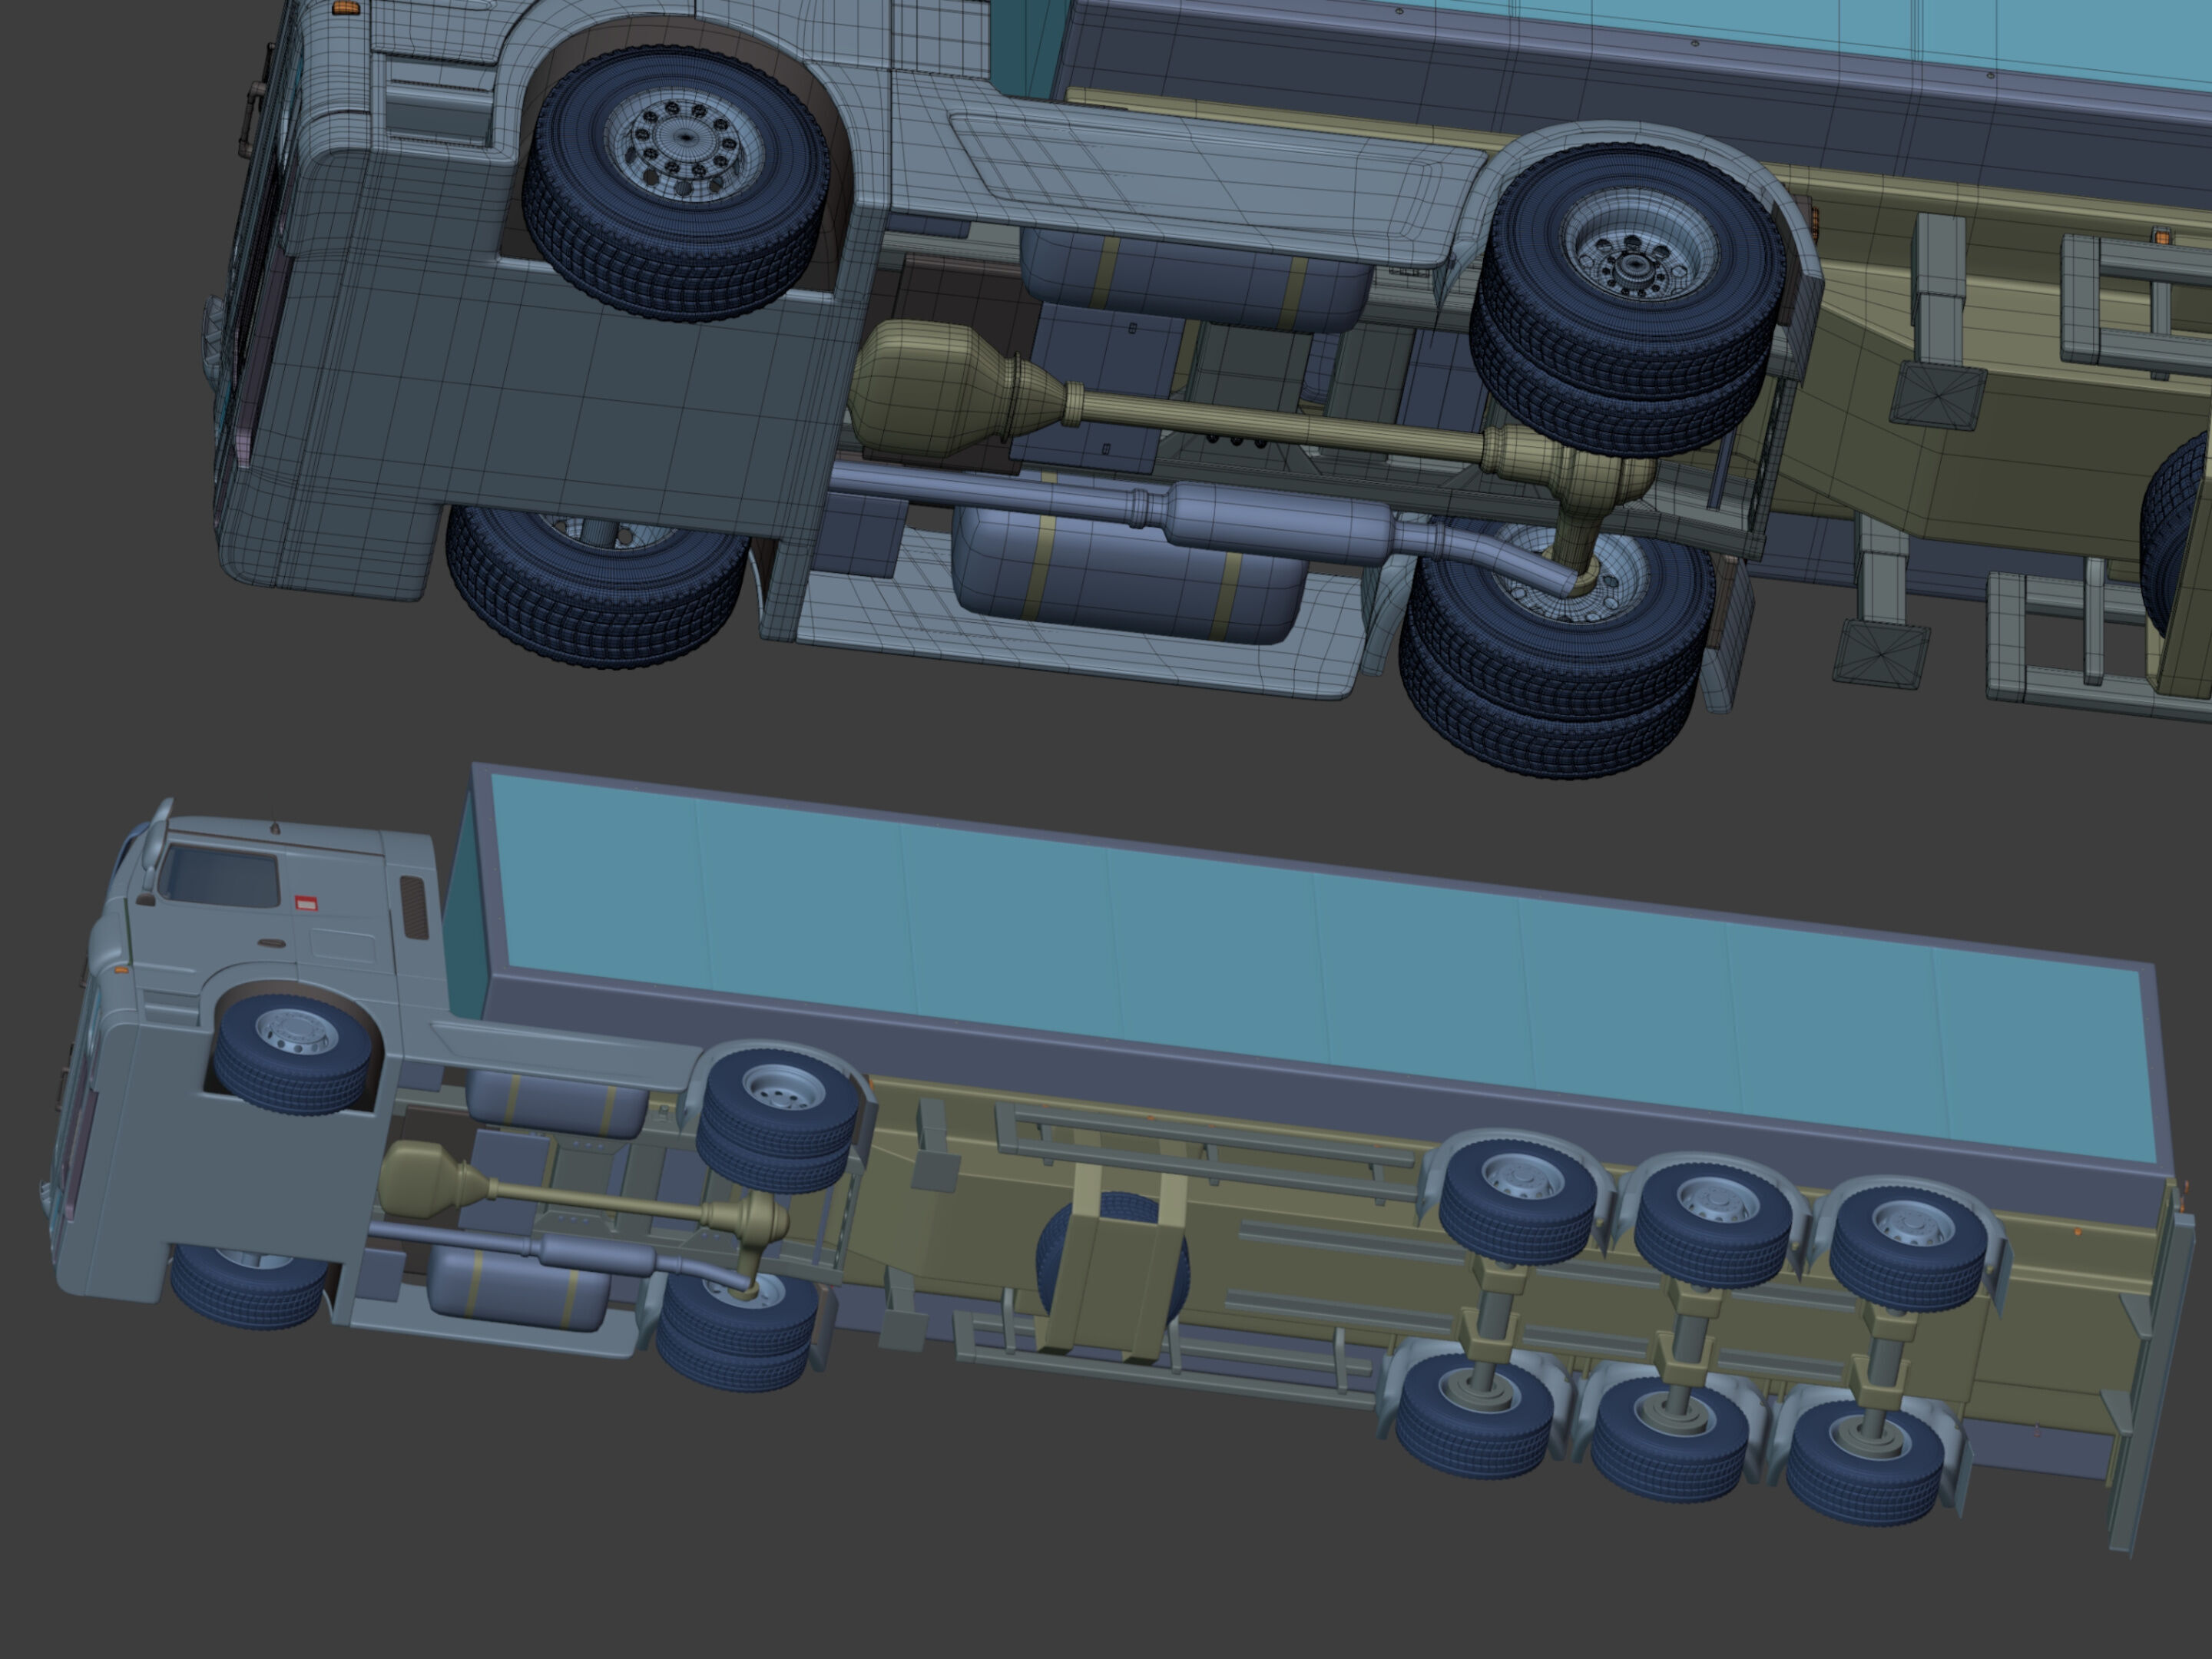
Task: Select the red badge on the cab side
Action: click(307, 903)
